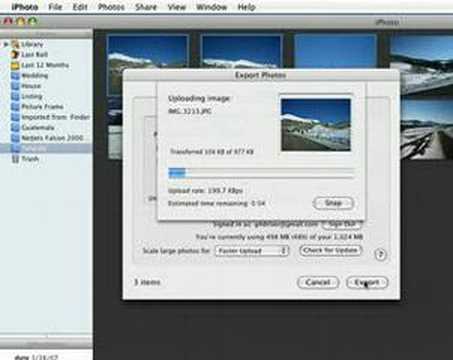This screenshot has width=453, height=360.
Task: Stop the image upload
Action: click(x=333, y=203)
